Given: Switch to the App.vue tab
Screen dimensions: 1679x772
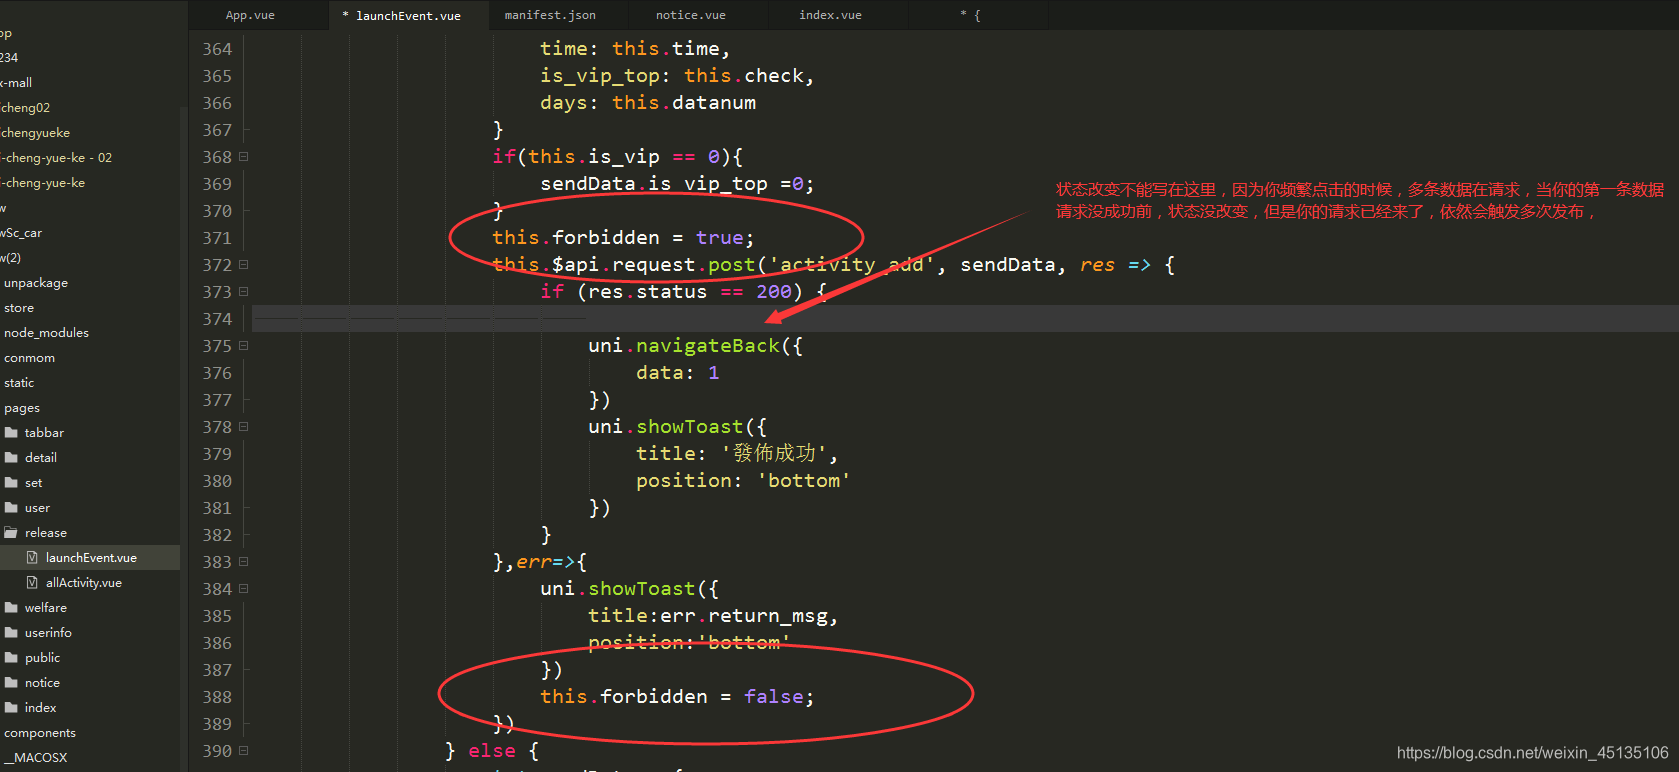Looking at the screenshot, I should click(250, 15).
